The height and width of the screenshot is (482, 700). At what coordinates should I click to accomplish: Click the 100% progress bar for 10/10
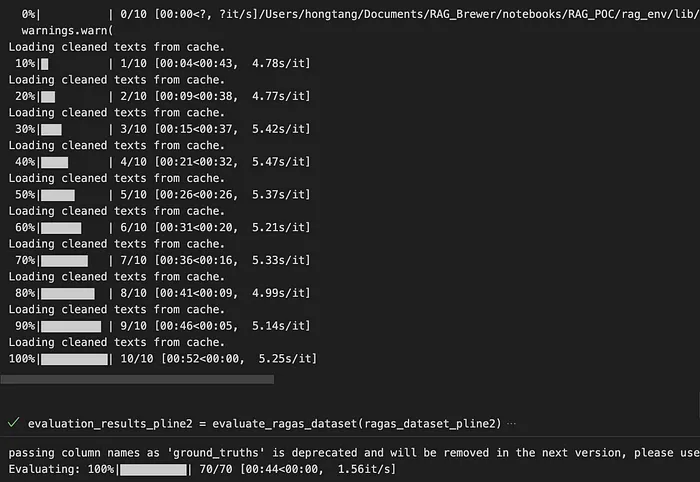point(74,359)
